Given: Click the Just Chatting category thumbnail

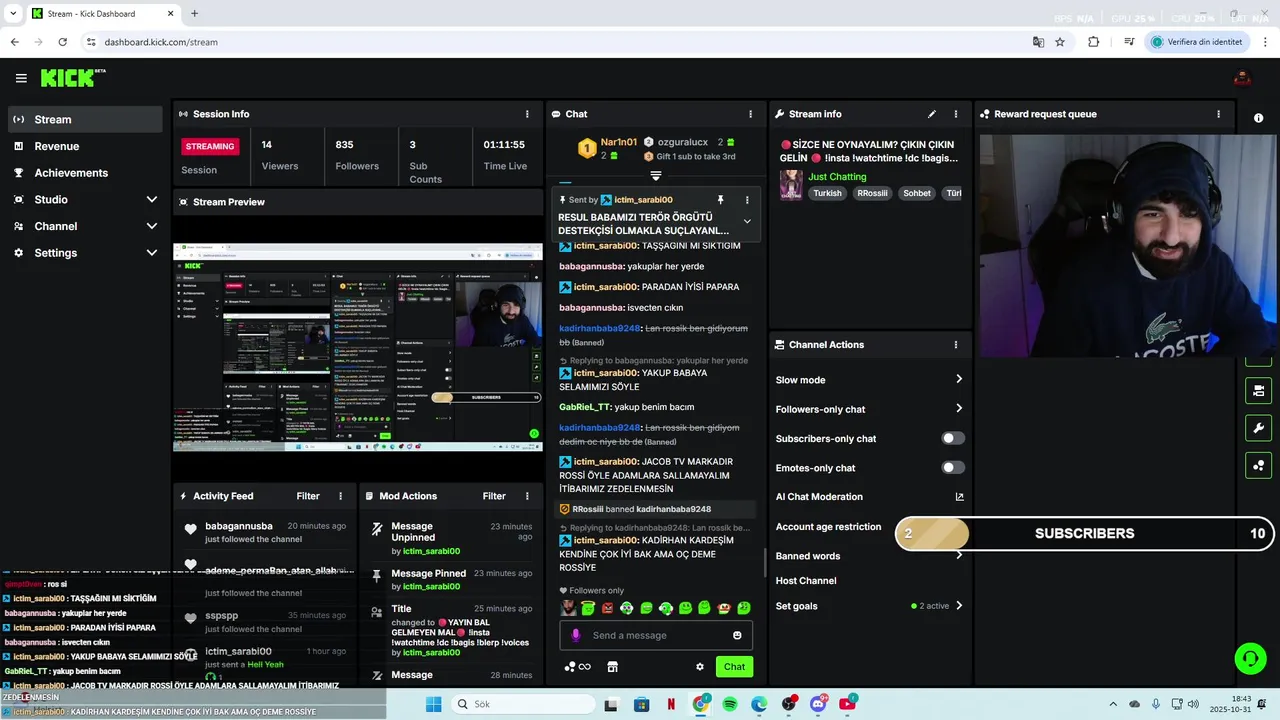Looking at the screenshot, I should coord(791,185).
